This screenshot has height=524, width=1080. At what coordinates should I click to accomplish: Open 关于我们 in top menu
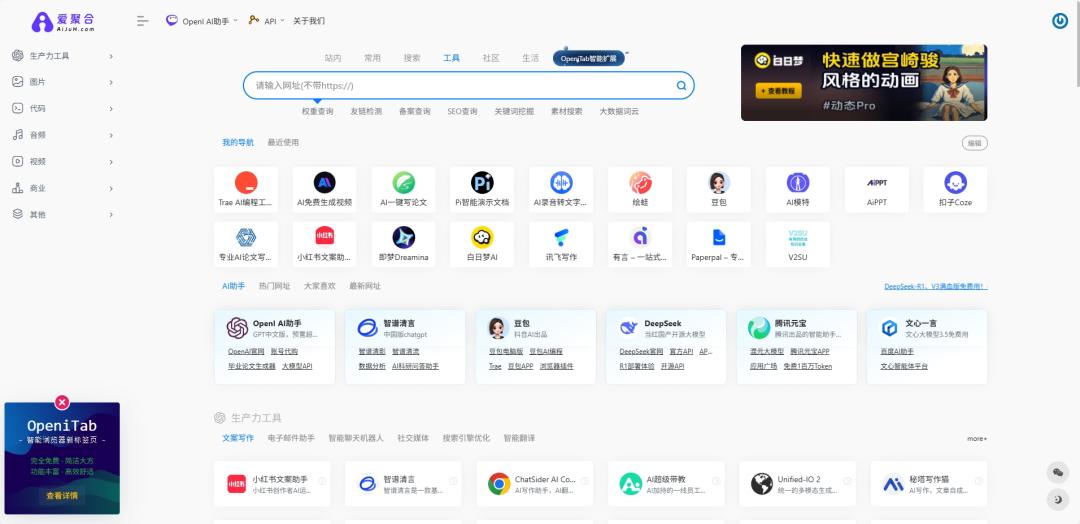click(x=309, y=21)
